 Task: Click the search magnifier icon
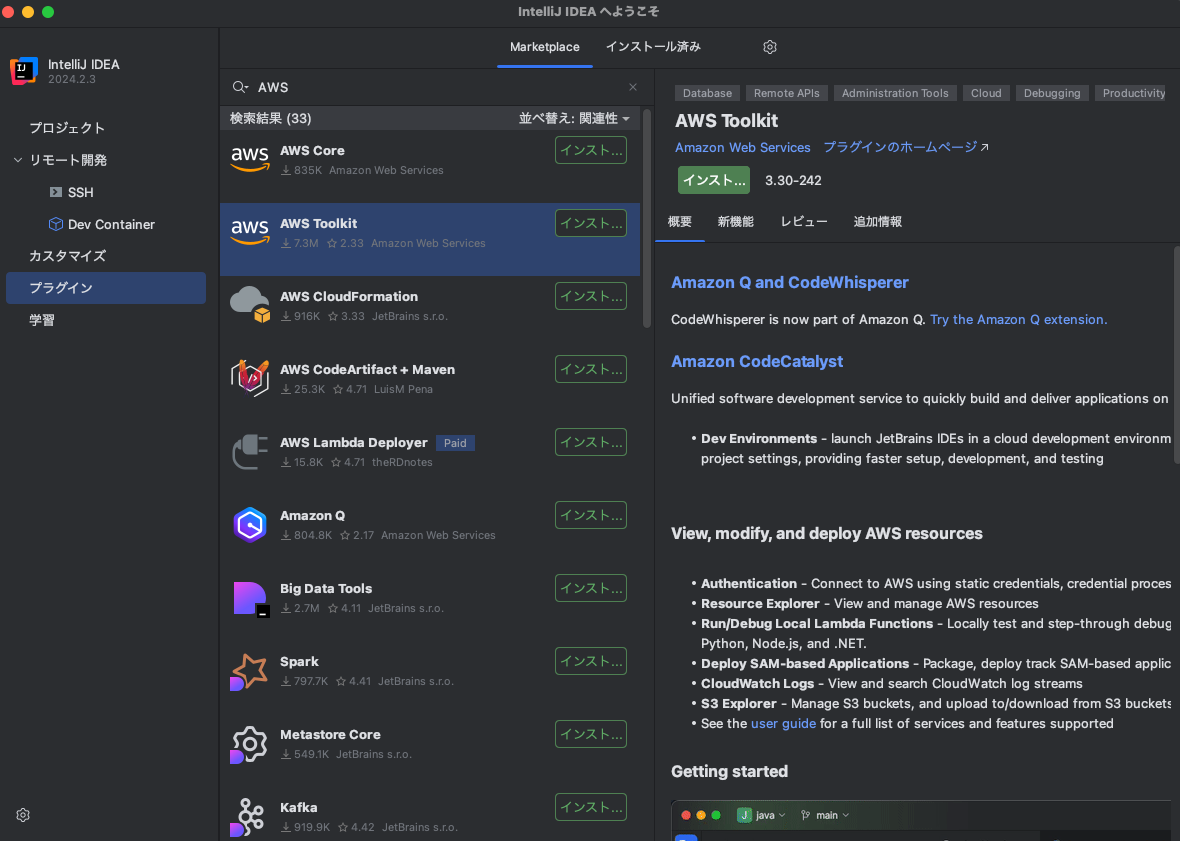240,87
